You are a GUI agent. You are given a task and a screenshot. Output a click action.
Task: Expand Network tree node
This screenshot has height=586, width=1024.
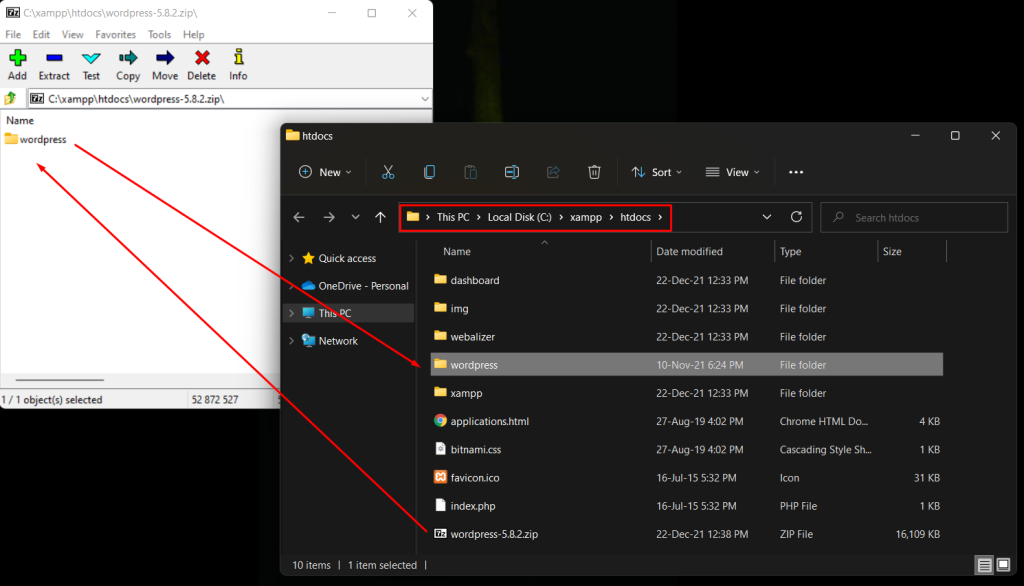(291, 340)
